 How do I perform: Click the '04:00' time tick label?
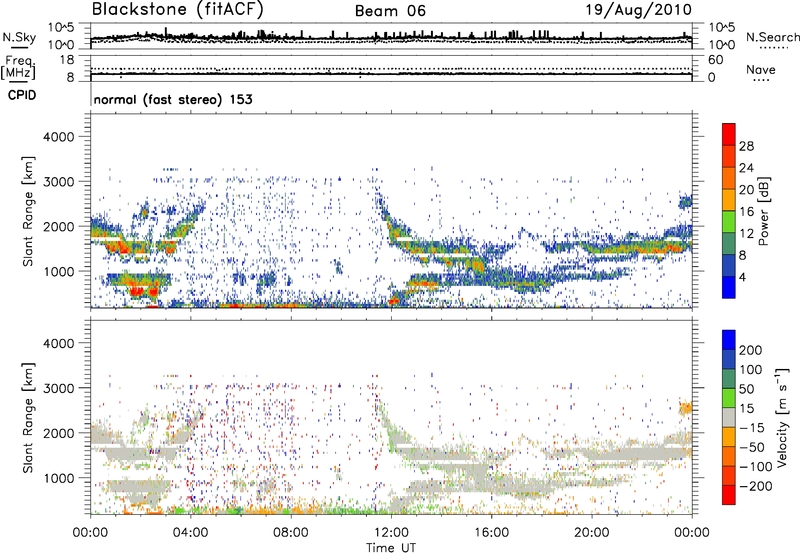(x=191, y=533)
